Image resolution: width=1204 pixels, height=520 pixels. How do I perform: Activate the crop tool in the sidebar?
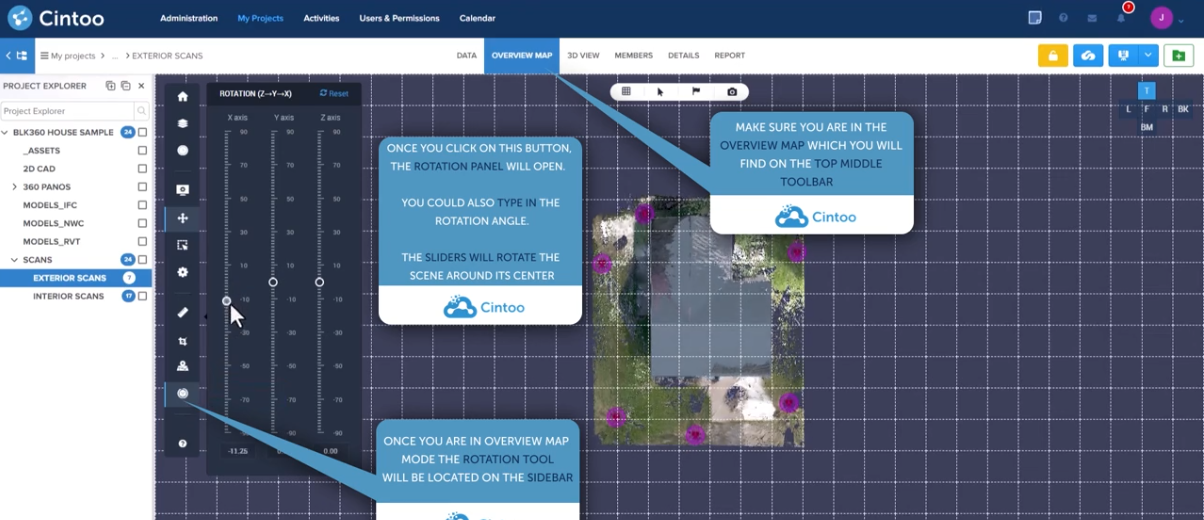coord(182,341)
